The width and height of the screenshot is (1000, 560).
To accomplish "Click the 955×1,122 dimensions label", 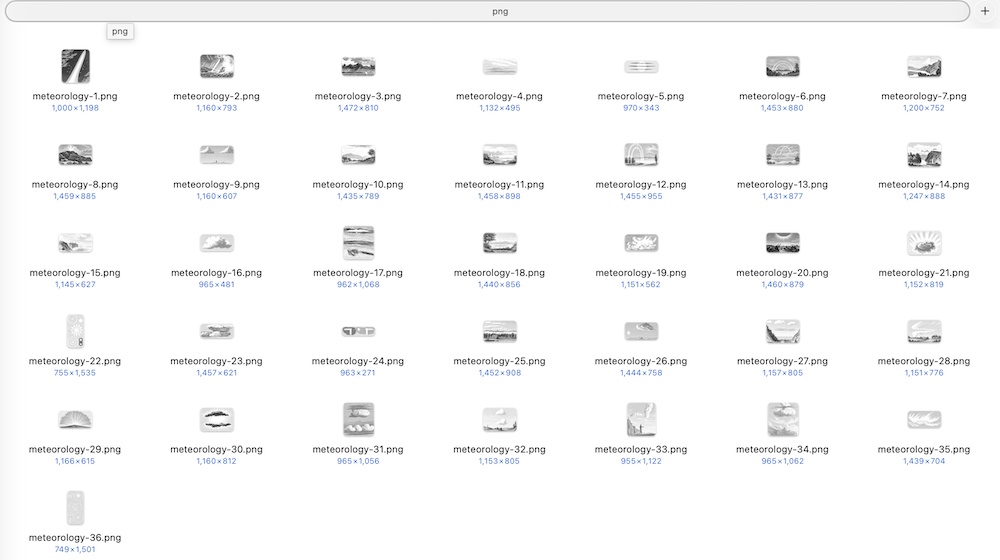I will 641,462.
